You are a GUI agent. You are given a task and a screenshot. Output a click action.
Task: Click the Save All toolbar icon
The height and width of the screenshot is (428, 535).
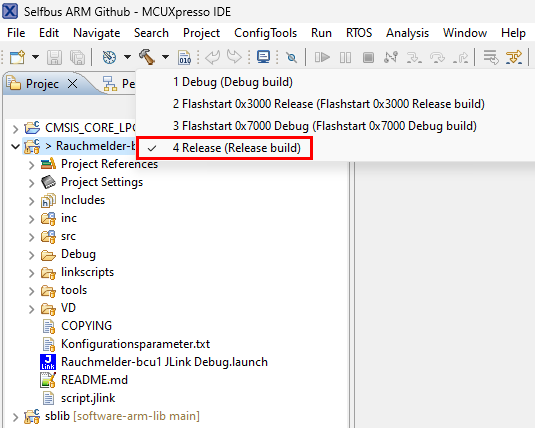pos(77,57)
